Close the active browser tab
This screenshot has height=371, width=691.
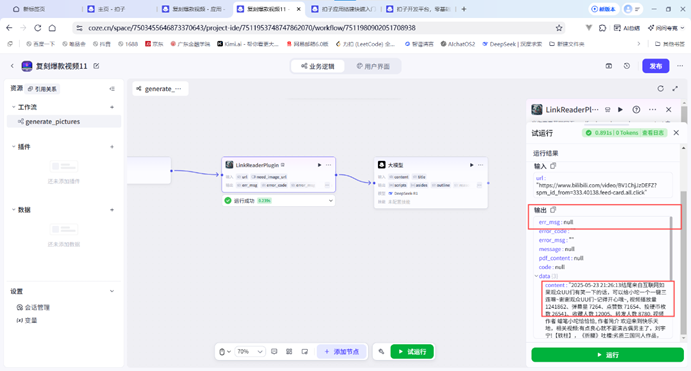(x=298, y=9)
